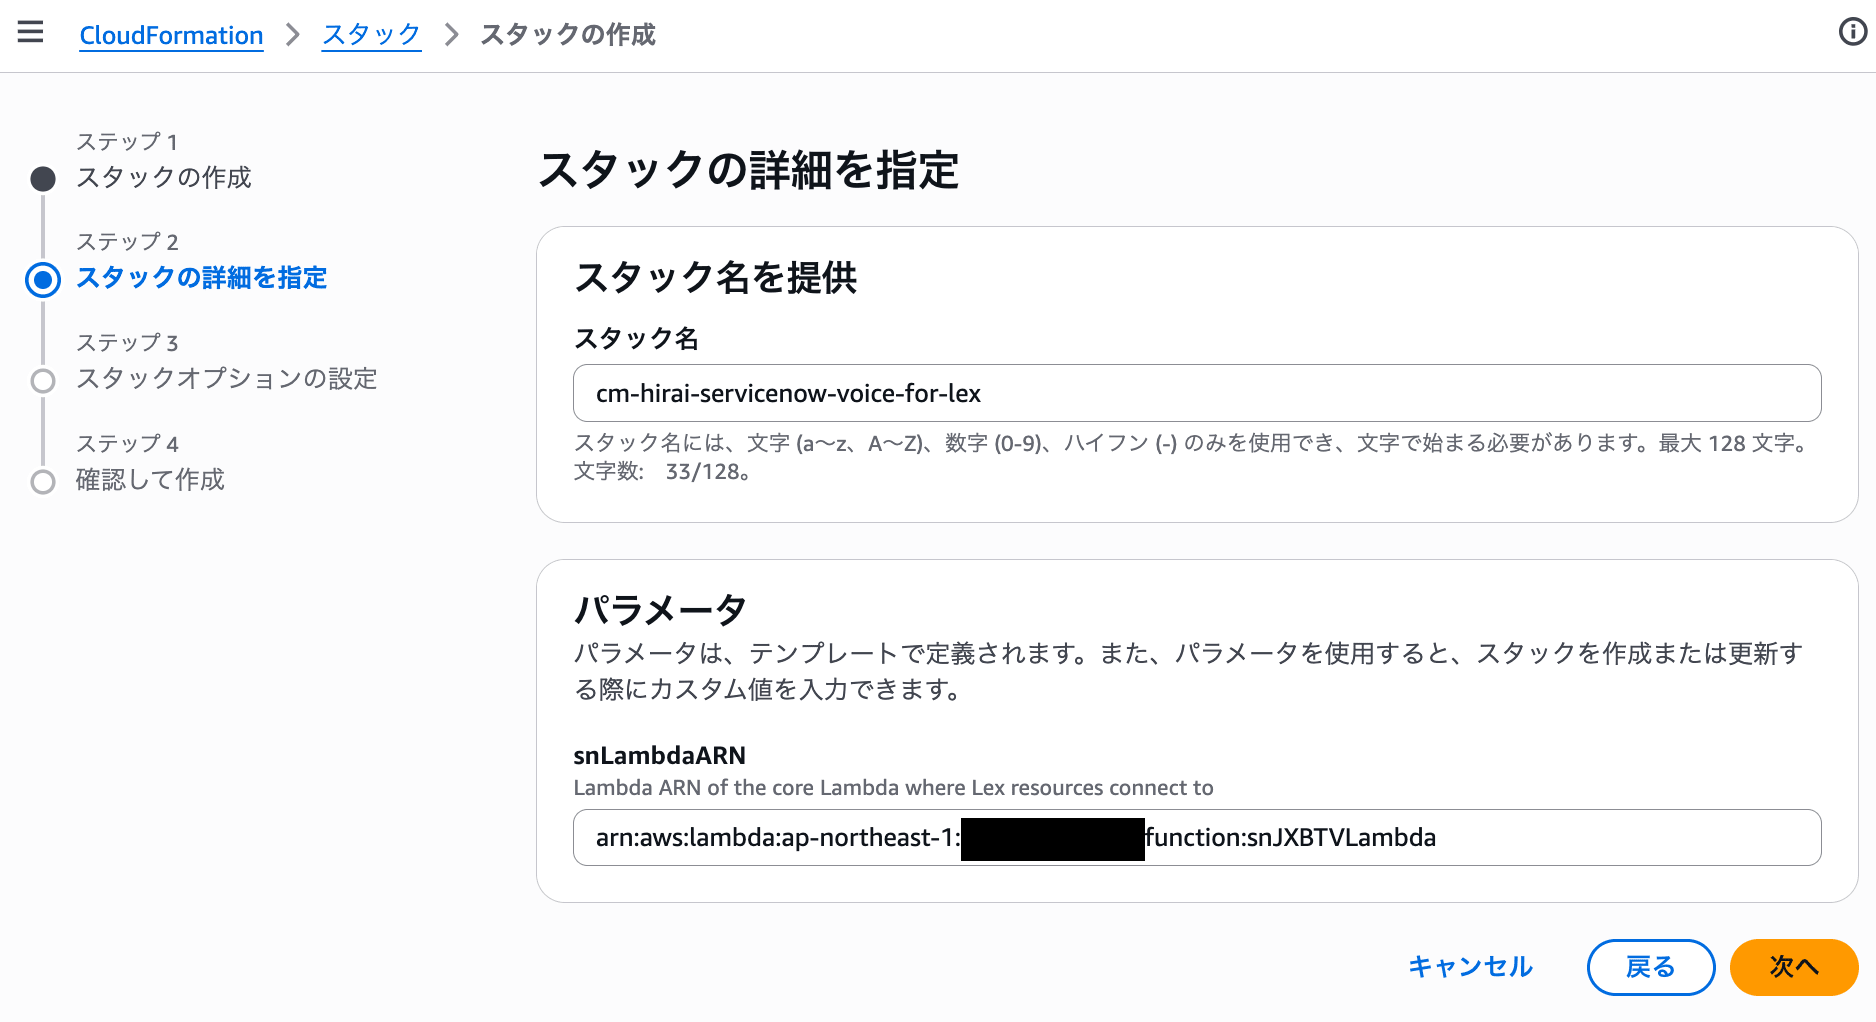The height and width of the screenshot is (1022, 1876).
Task: Select step 1 スタックの作成 in the wizard
Action: pos(164,178)
